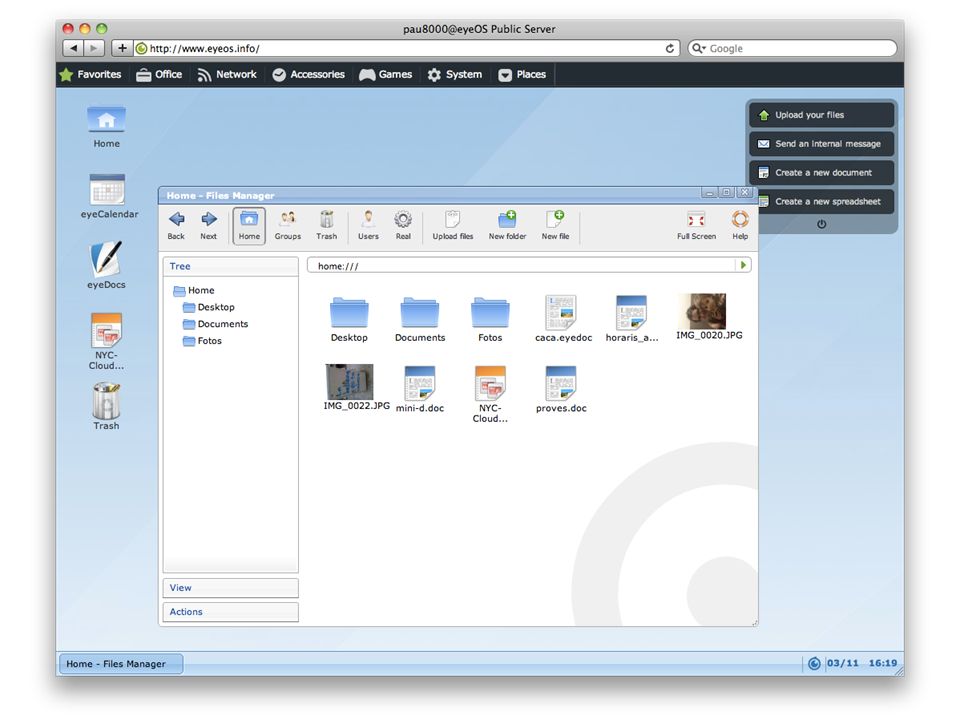Open the Office menu

pos(159,75)
